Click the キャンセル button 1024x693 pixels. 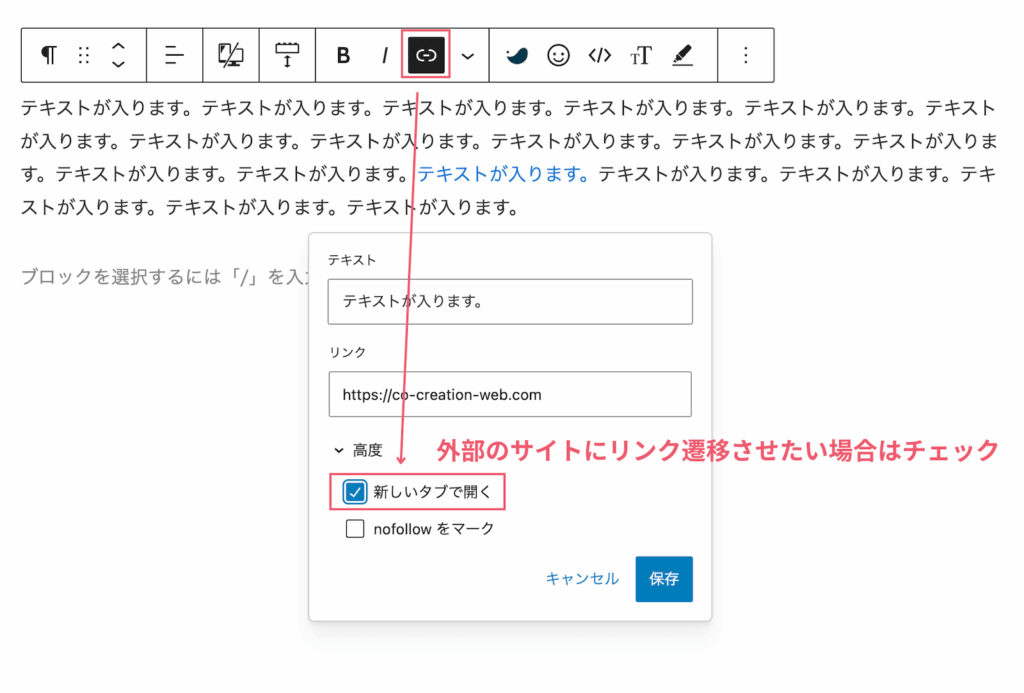[582, 579]
